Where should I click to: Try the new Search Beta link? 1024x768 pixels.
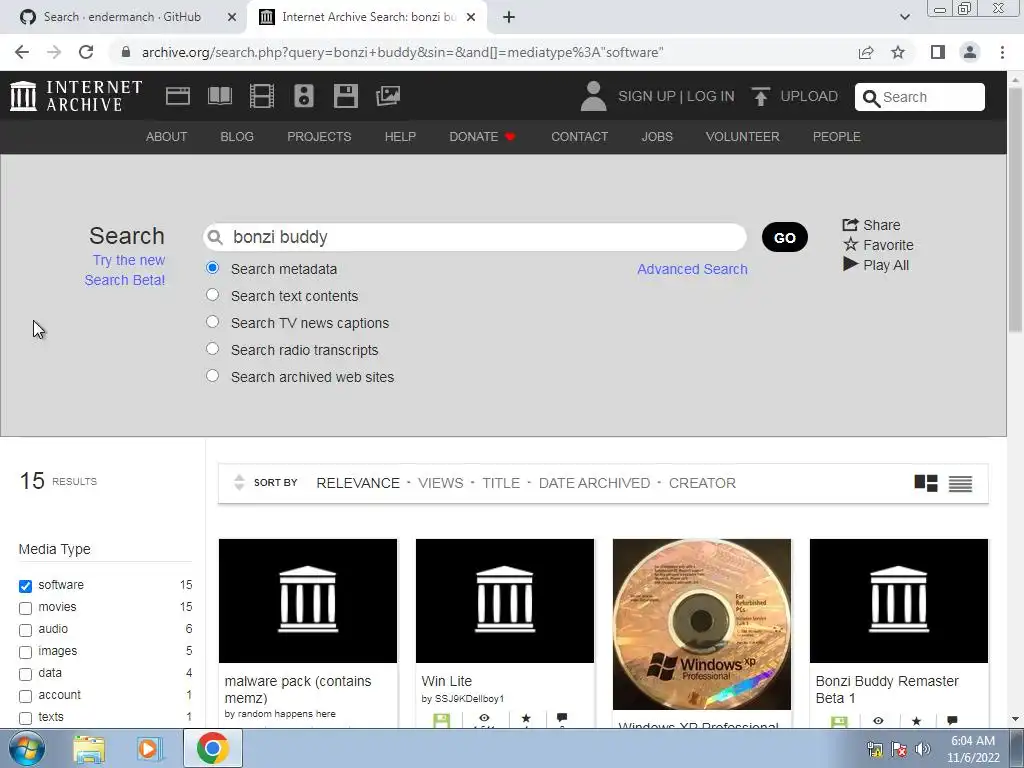point(125,270)
